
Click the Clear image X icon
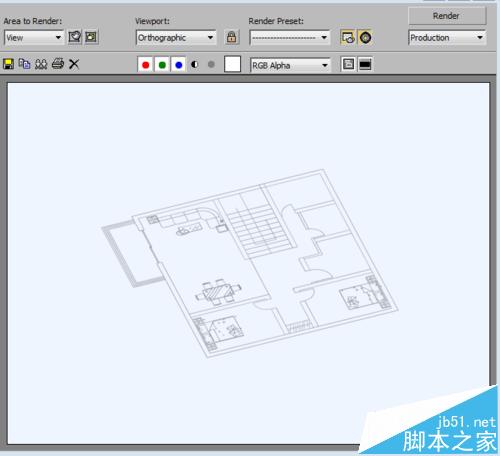pyautogui.click(x=74, y=64)
